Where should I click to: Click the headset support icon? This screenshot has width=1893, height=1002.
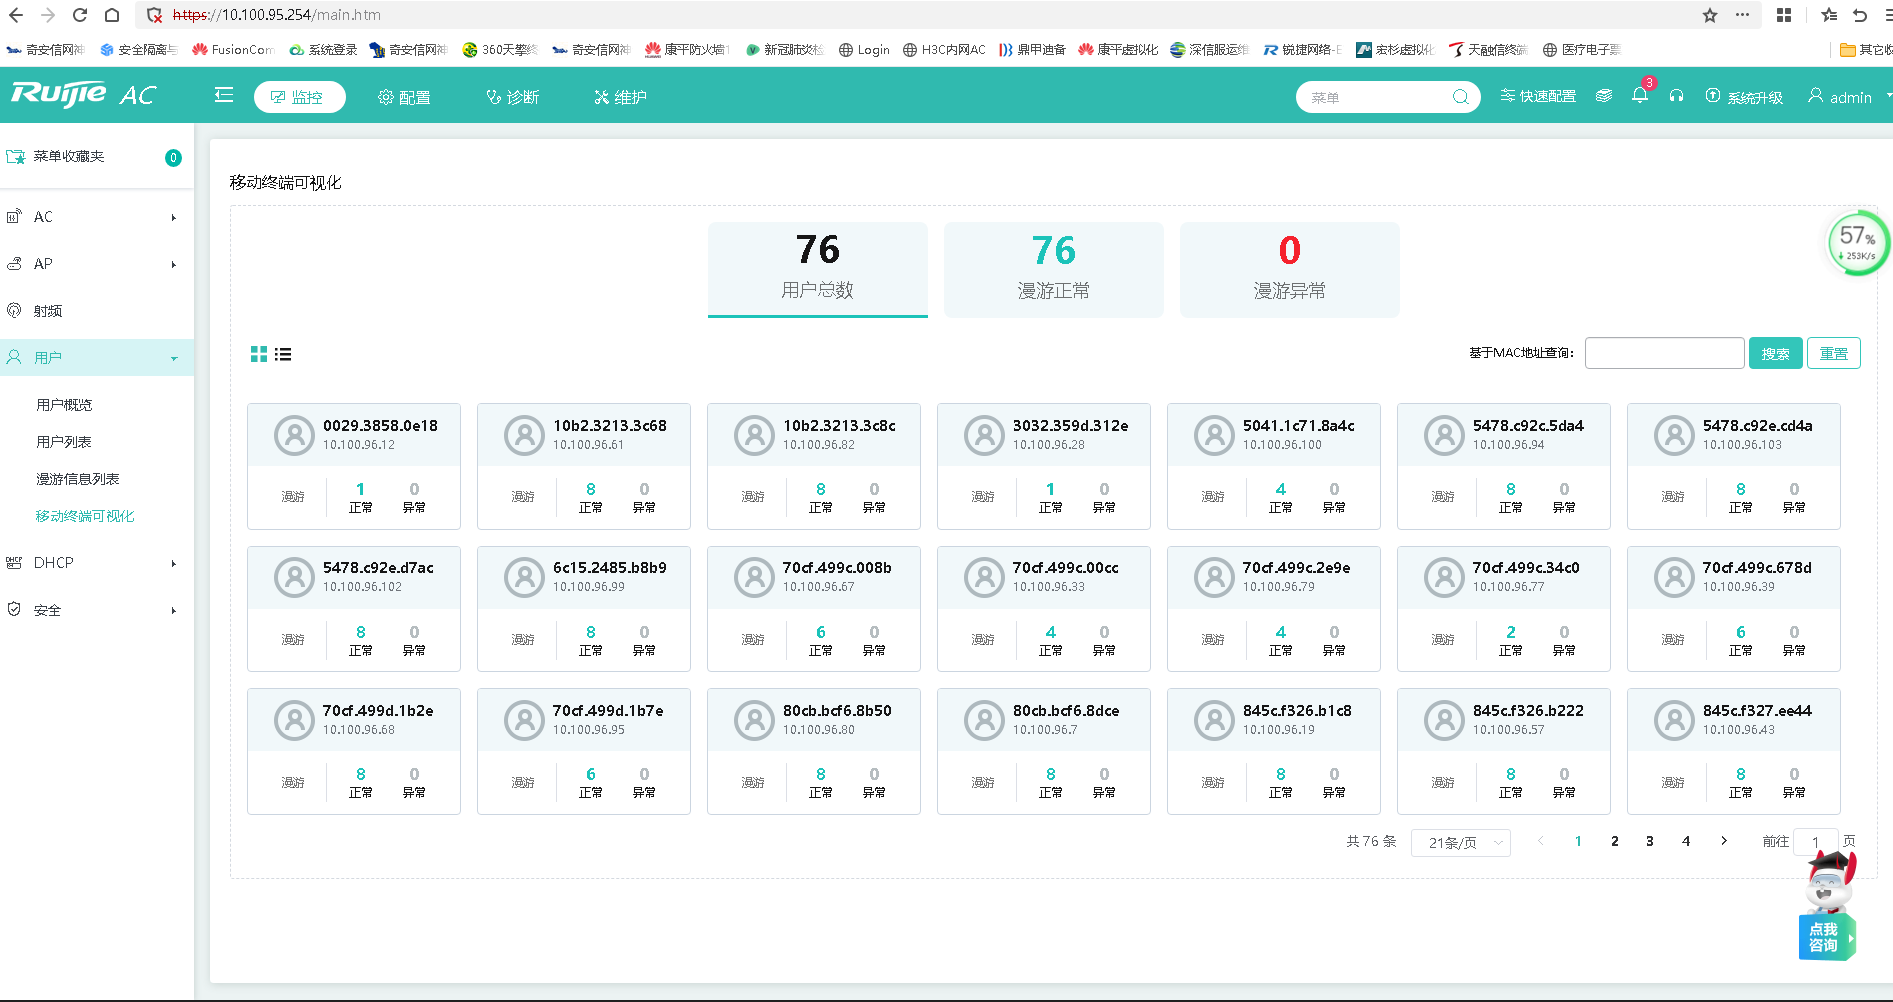1676,96
